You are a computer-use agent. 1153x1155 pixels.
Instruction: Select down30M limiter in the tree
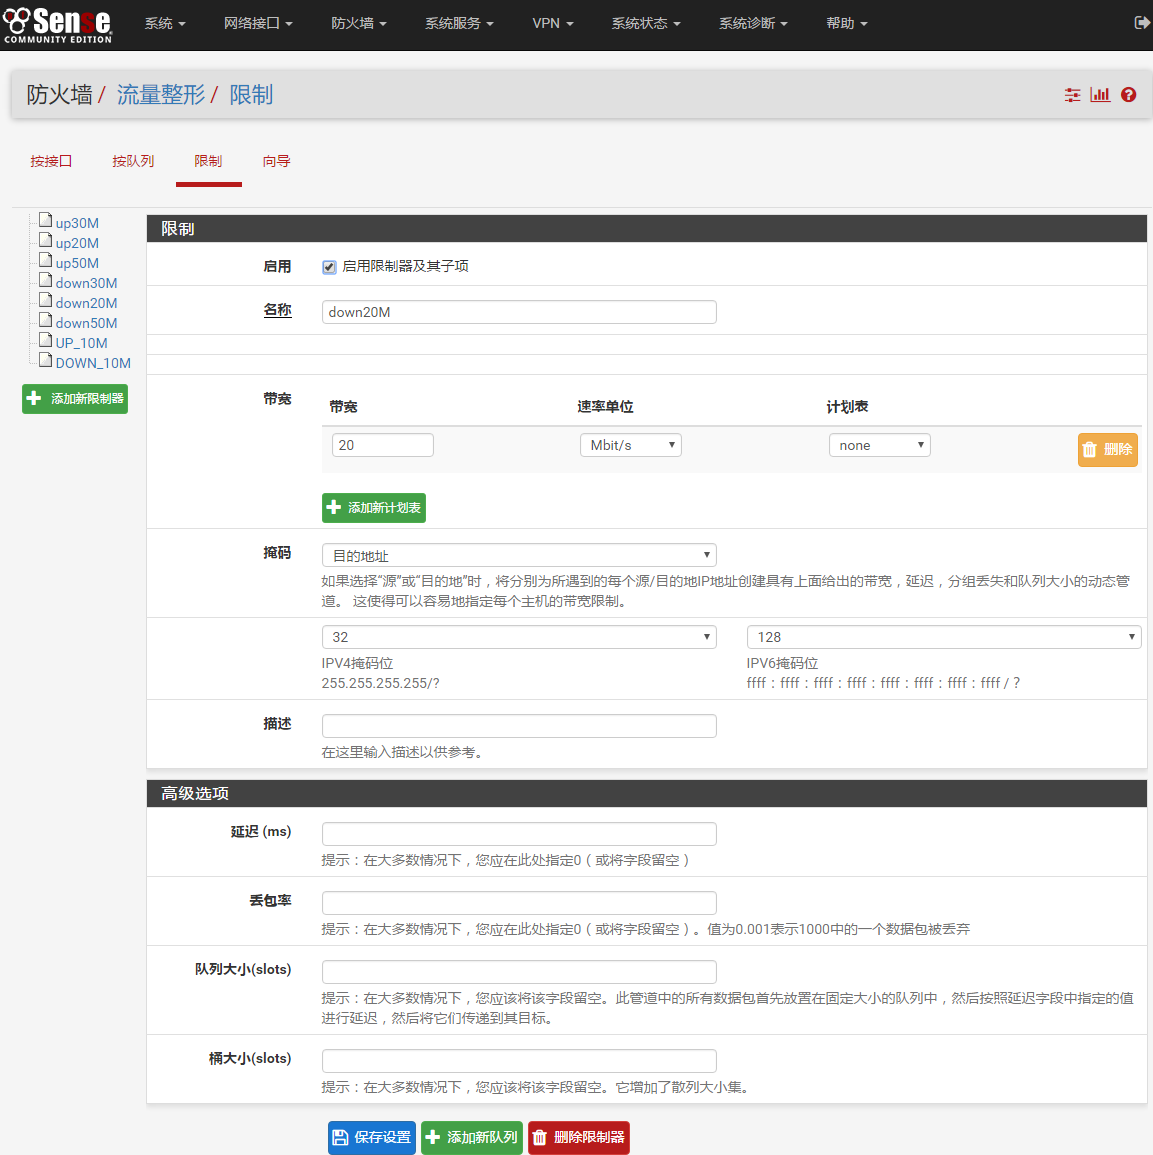click(86, 283)
